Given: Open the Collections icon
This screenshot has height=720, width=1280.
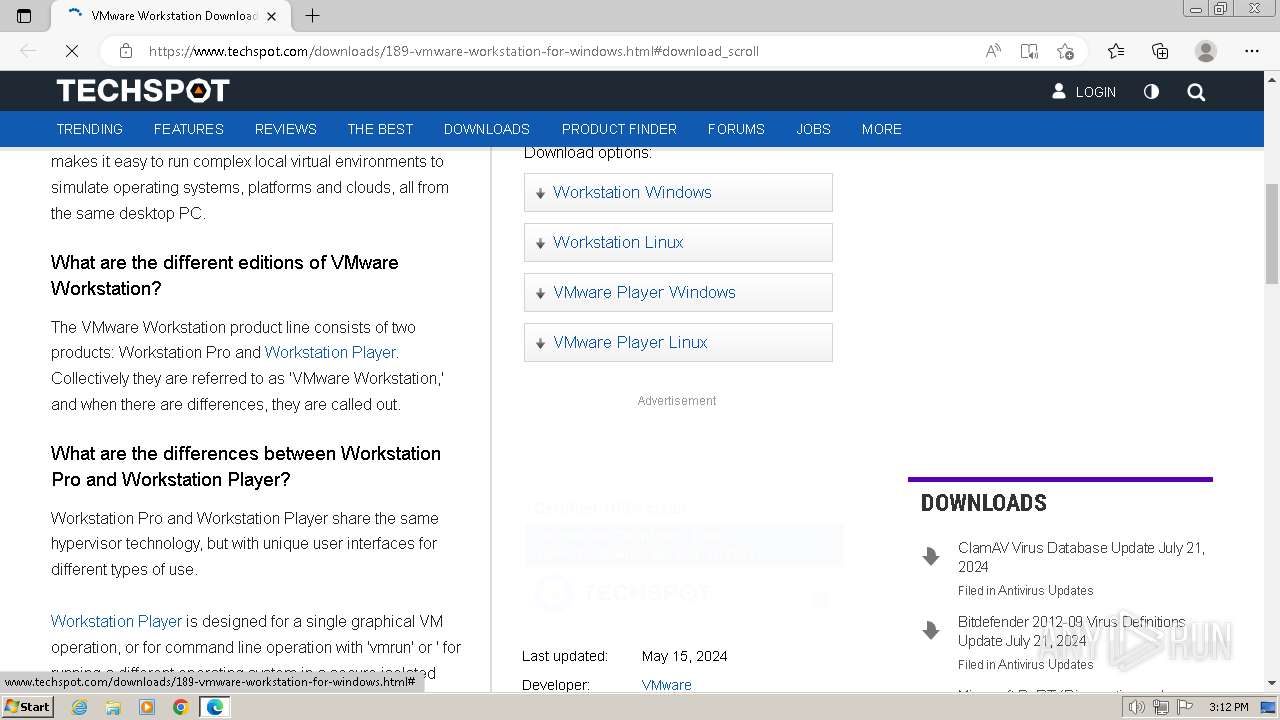Looking at the screenshot, I should [1160, 51].
